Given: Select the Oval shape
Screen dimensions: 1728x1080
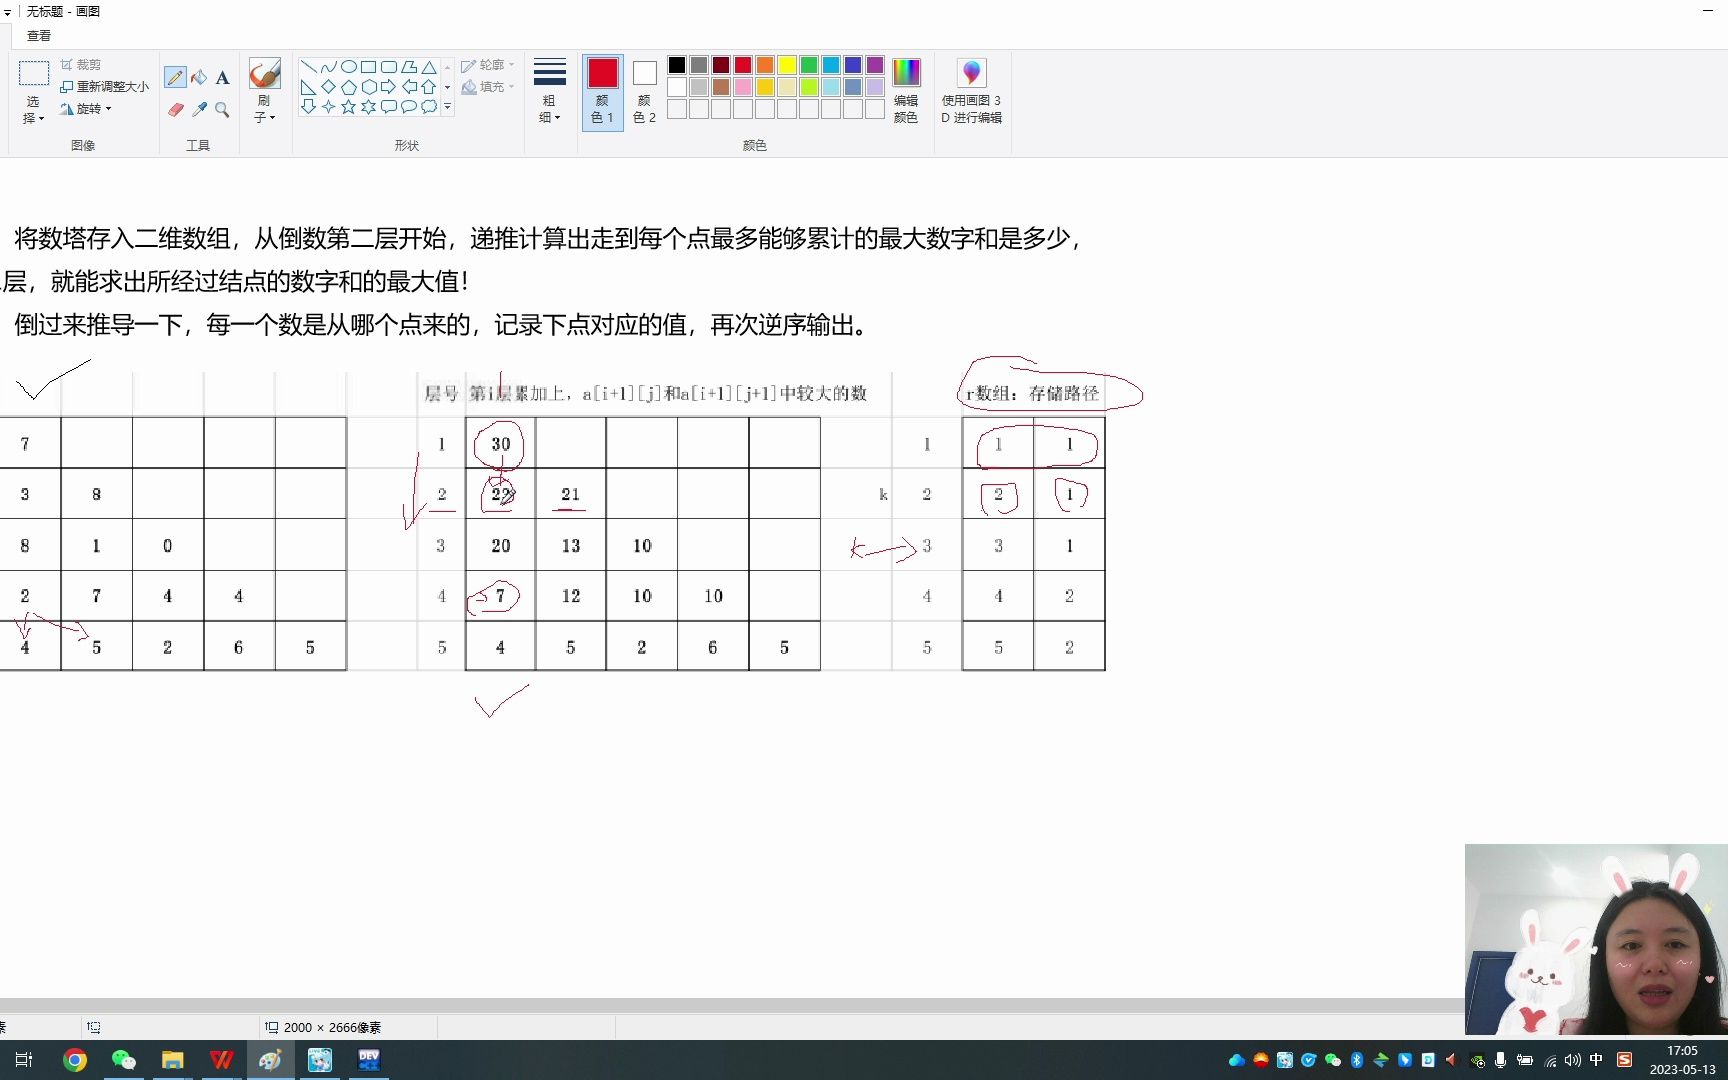Looking at the screenshot, I should [348, 65].
